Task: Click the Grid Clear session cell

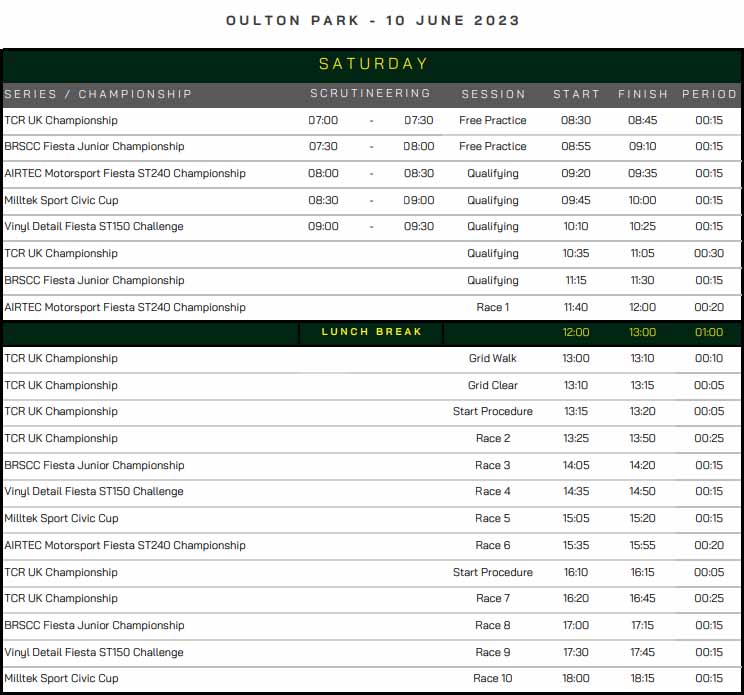Action: (492, 385)
